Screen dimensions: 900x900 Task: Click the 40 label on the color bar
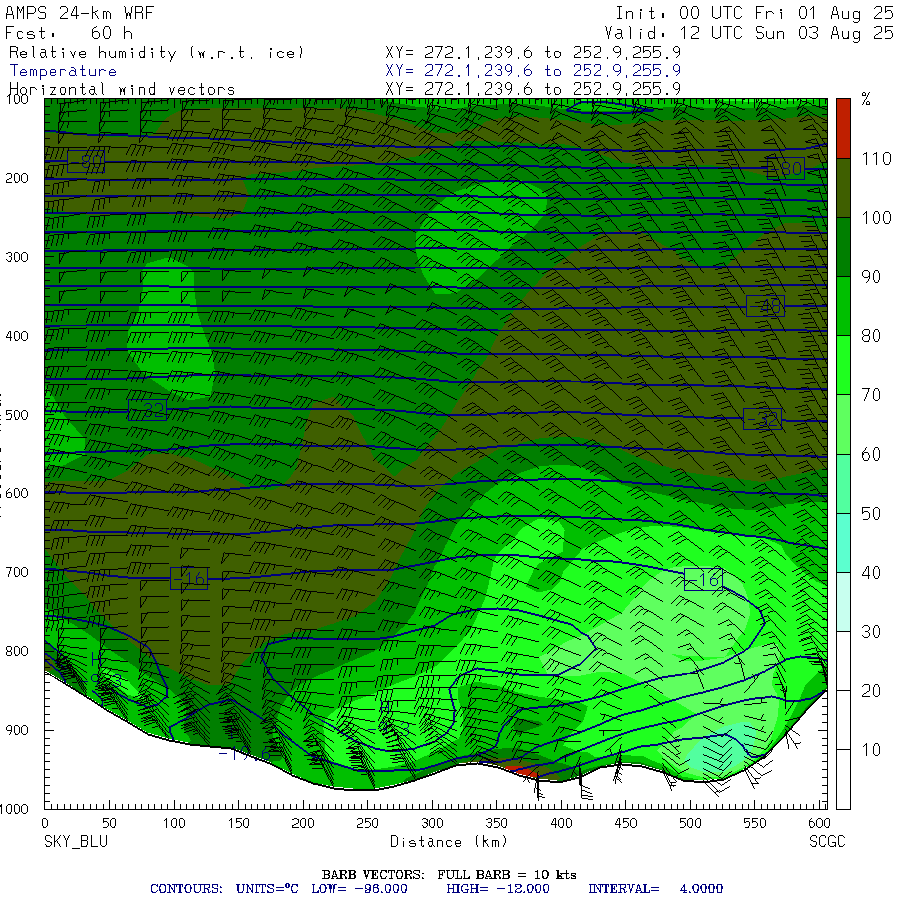point(871,572)
